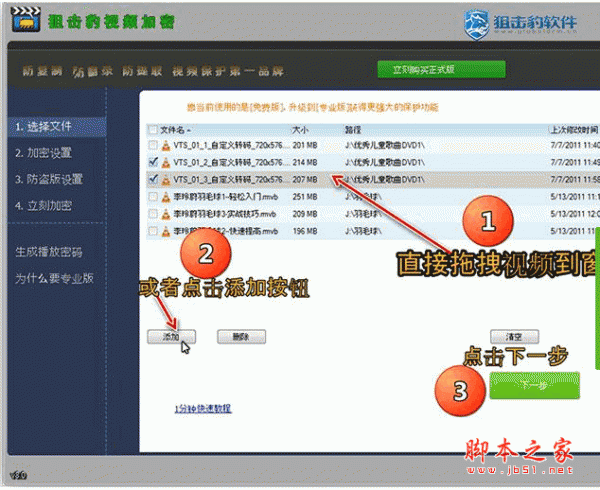Click the 209 MB size cell
The width and height of the screenshot is (600, 490).
click(x=305, y=214)
